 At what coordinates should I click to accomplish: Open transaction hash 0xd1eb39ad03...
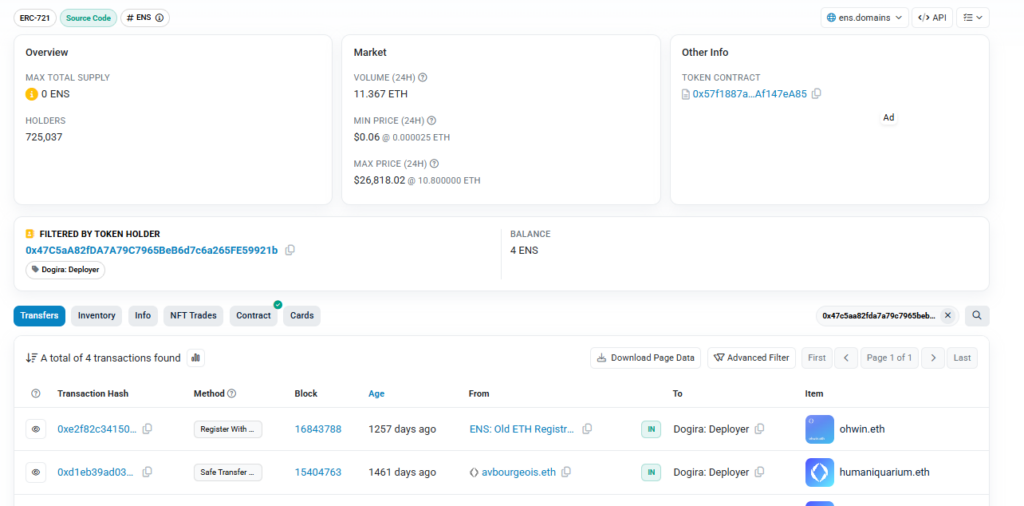(x=95, y=472)
